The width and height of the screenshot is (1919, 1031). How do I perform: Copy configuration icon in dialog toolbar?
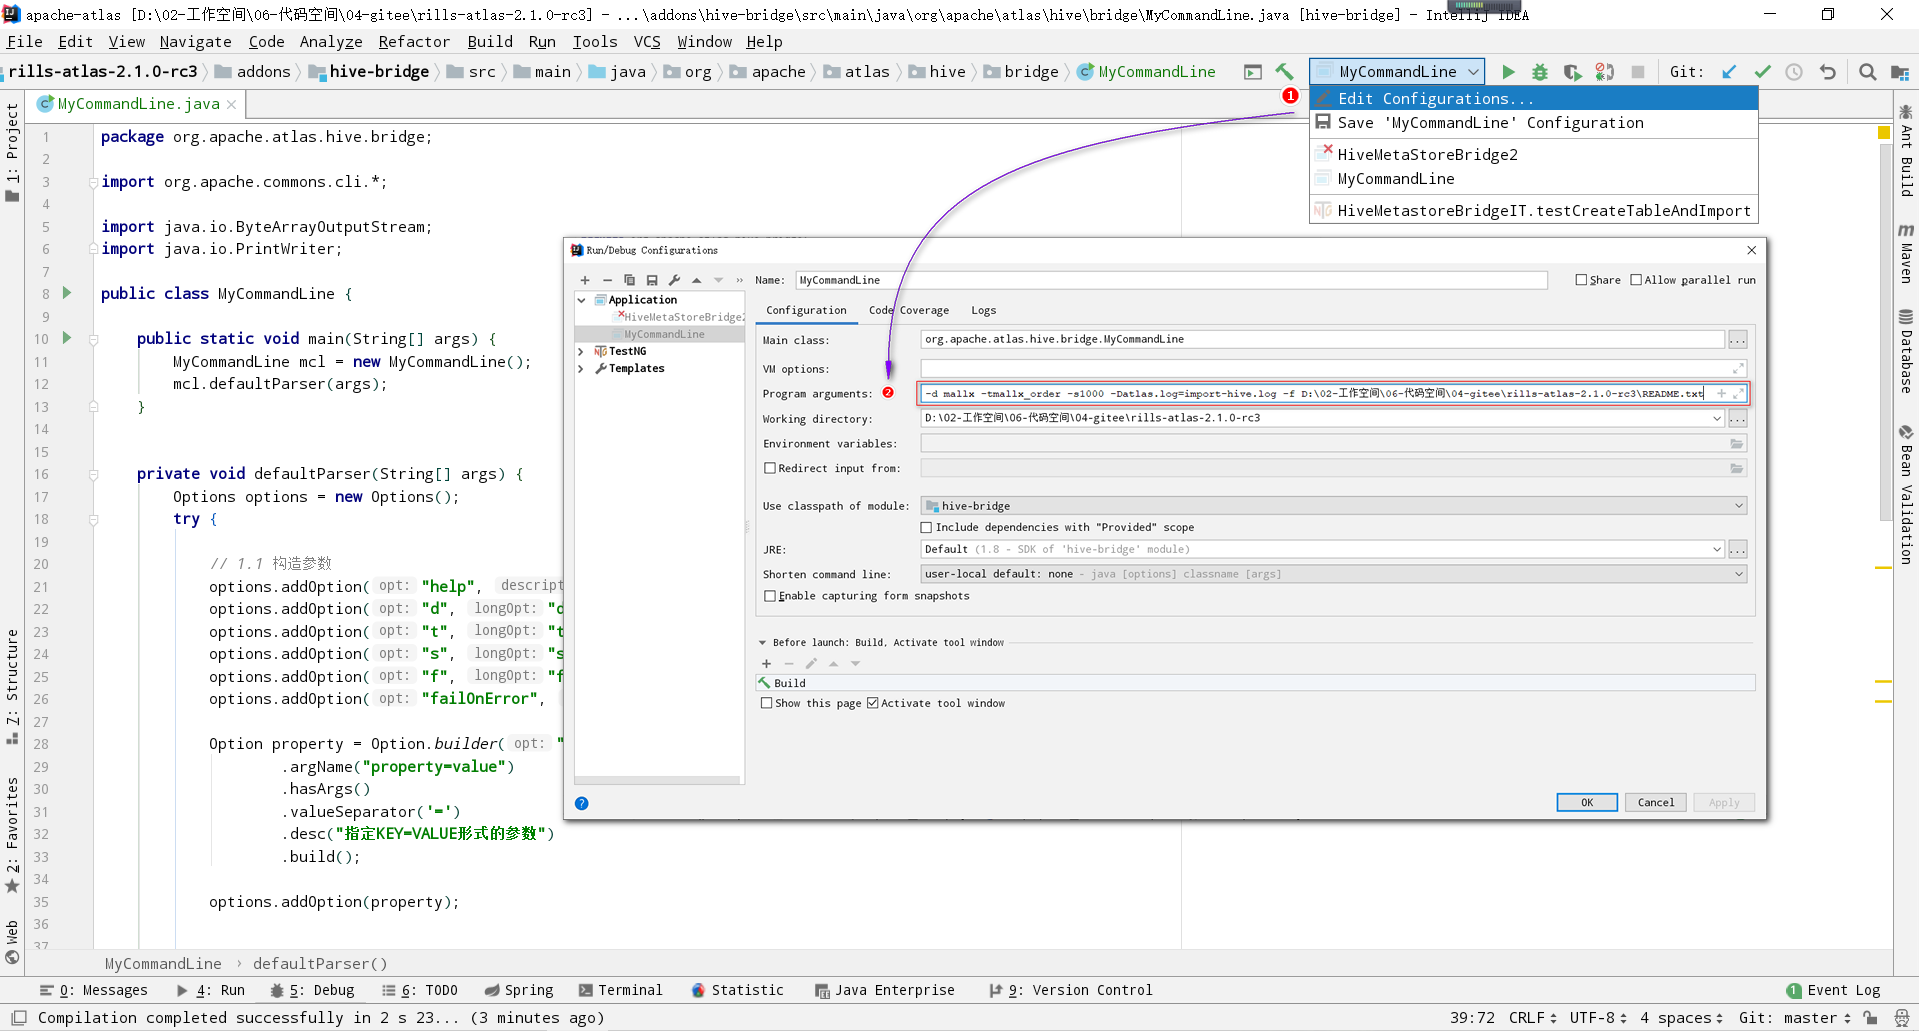point(629,280)
